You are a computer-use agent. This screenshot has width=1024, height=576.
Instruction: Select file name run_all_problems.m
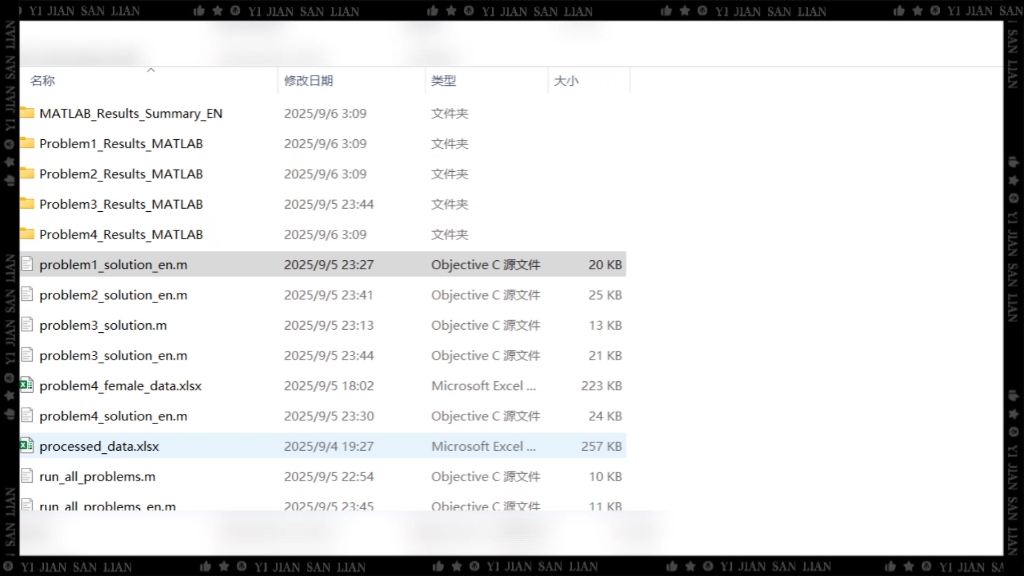coord(97,476)
